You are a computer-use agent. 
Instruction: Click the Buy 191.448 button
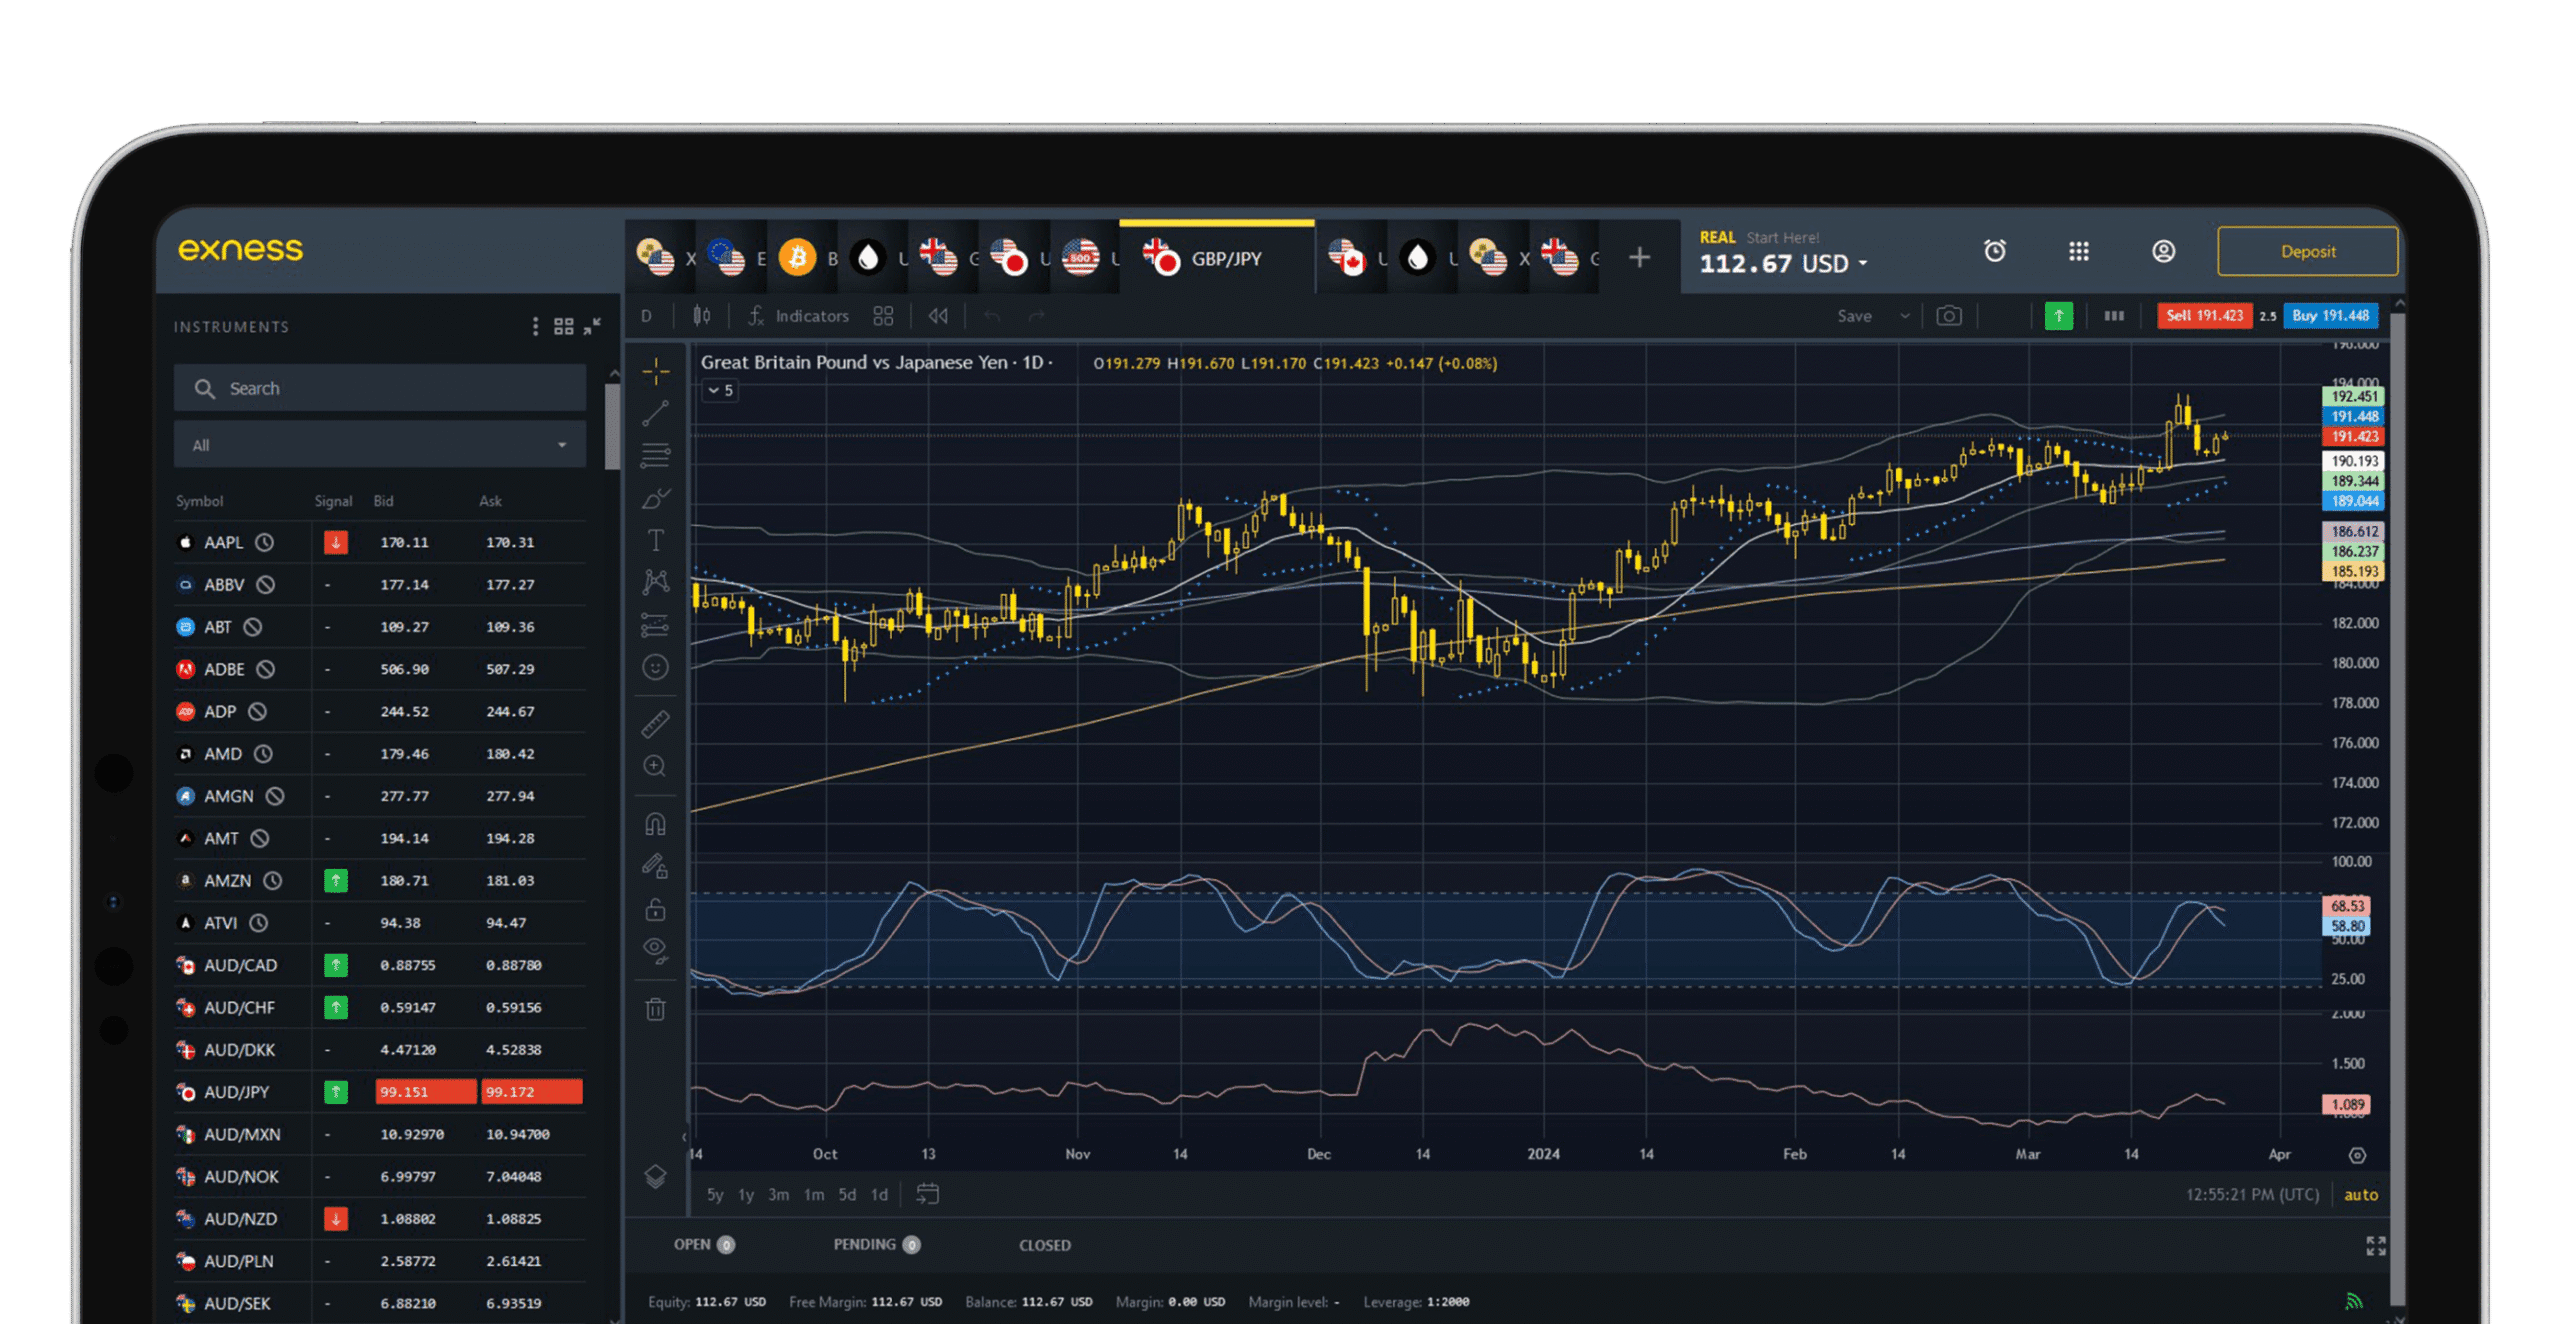(x=2330, y=315)
